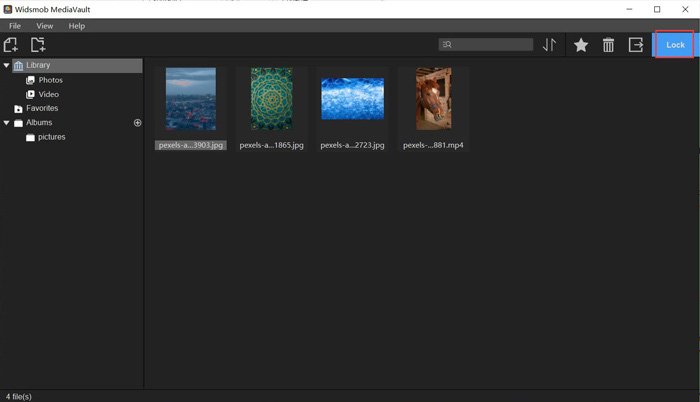Open the Help menu
The image size is (700, 402).
[x=77, y=26]
